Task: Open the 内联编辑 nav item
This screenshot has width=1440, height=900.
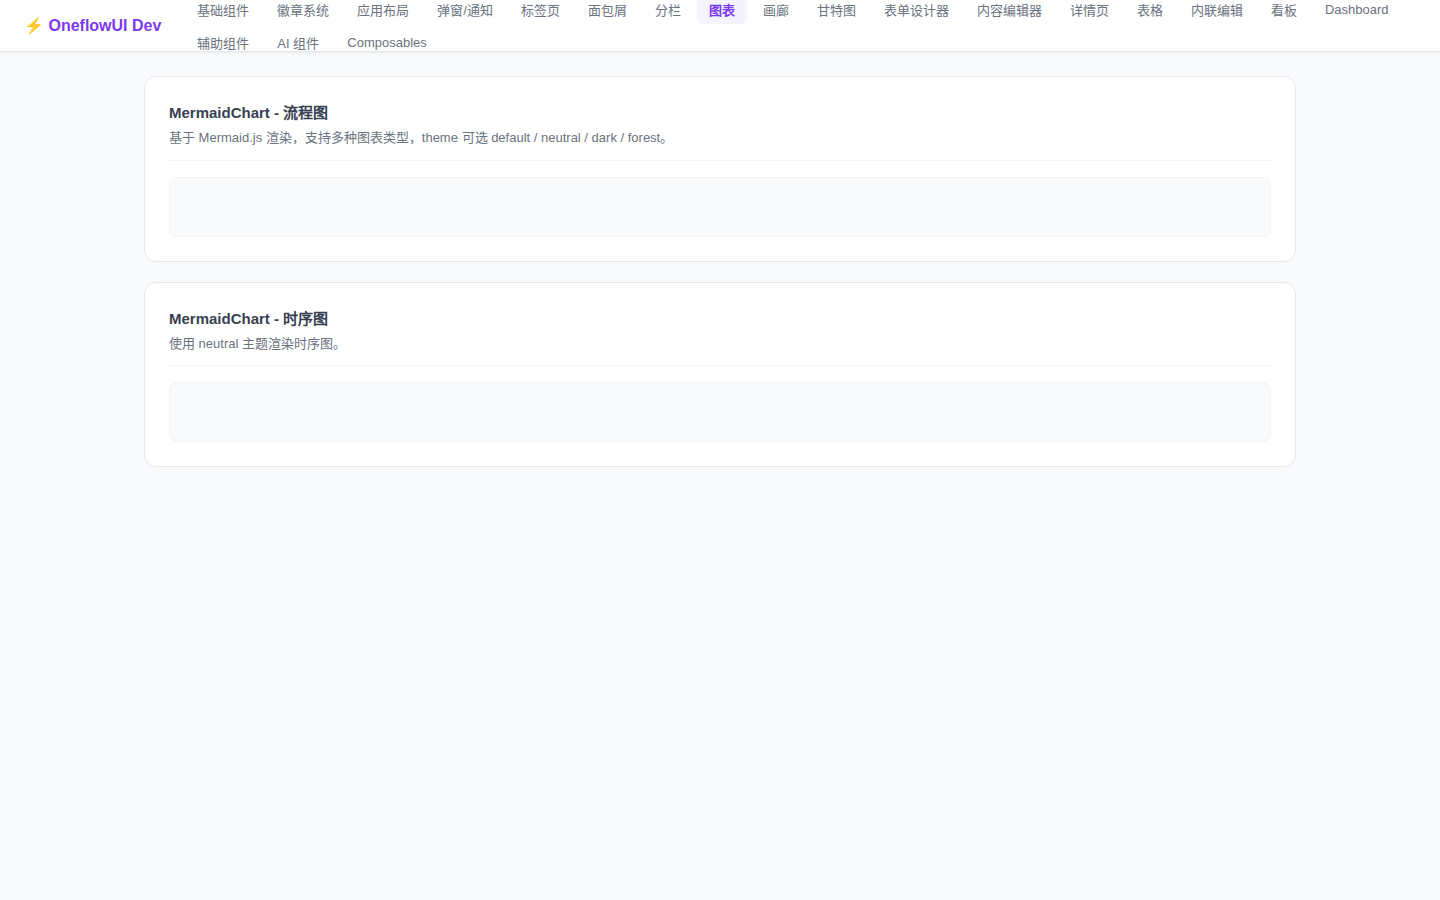Action: (1217, 11)
